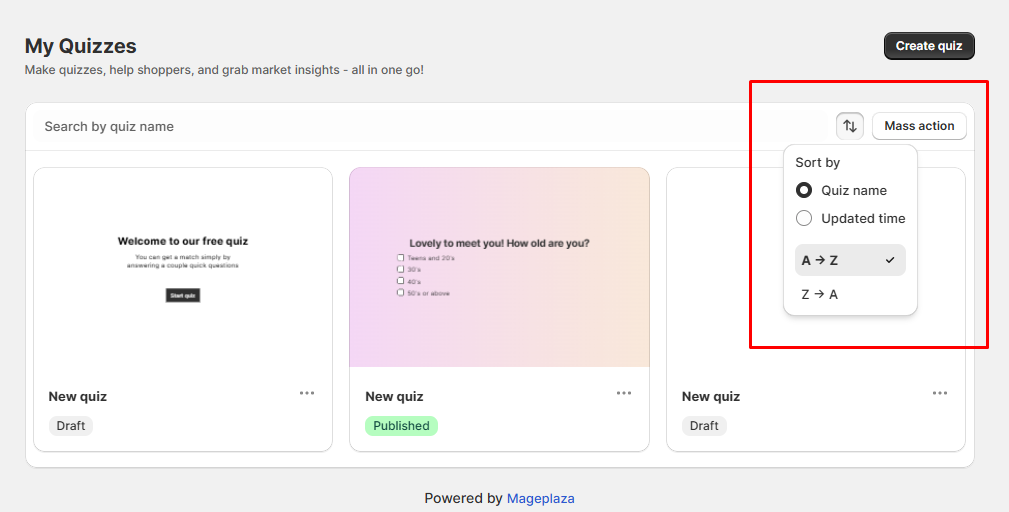
Task: Click the sort arrows icon button
Action: pyautogui.click(x=849, y=126)
